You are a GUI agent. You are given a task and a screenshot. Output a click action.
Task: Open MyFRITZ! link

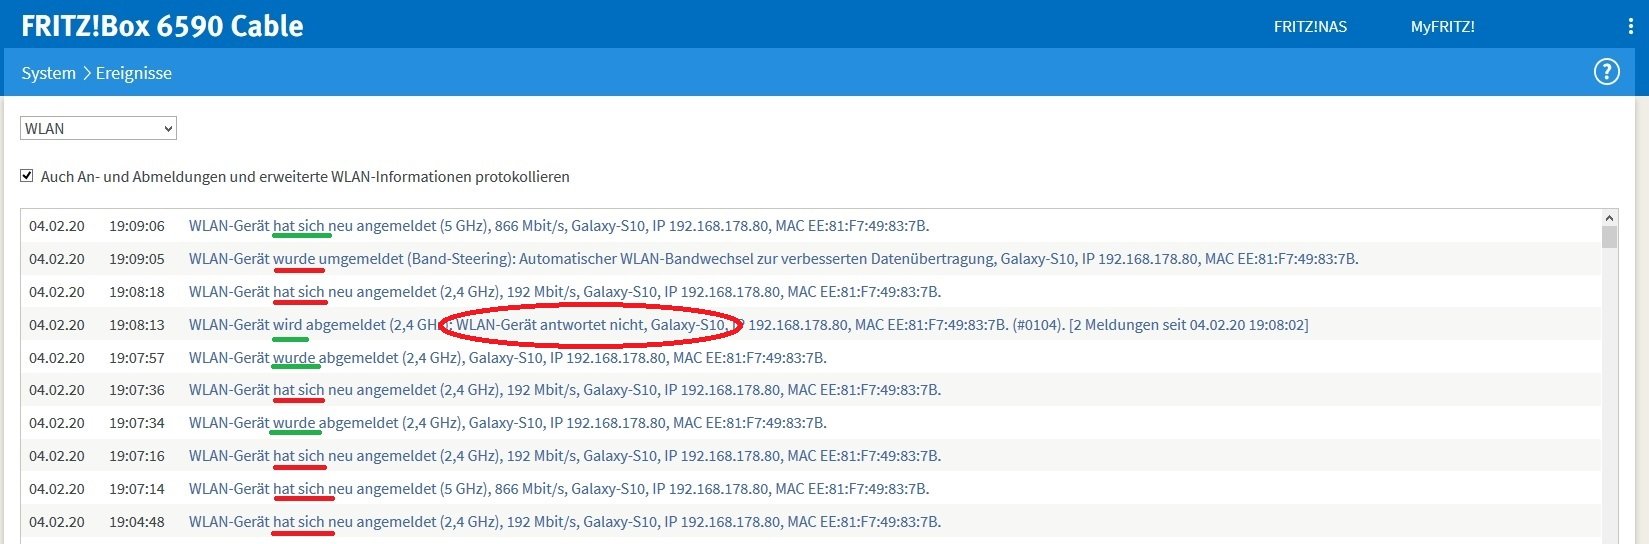tap(1442, 27)
